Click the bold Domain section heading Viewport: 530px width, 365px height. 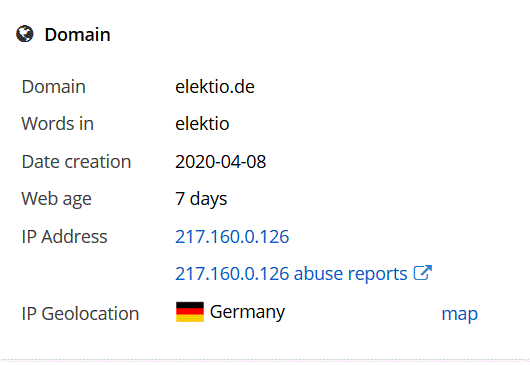(x=77, y=34)
